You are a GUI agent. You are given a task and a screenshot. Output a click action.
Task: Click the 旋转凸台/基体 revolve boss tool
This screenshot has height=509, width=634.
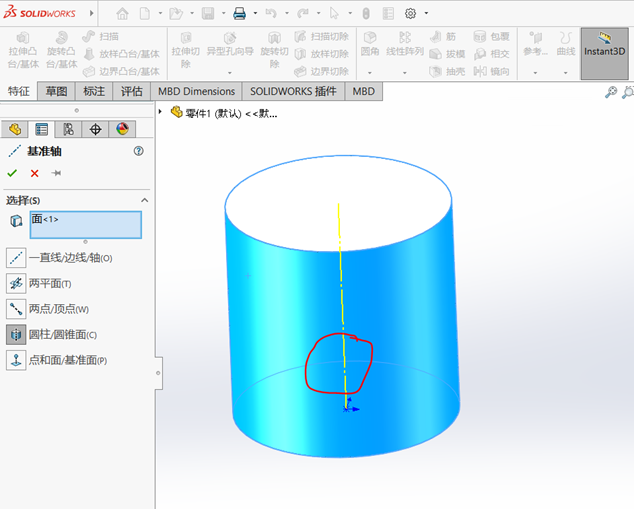point(61,50)
